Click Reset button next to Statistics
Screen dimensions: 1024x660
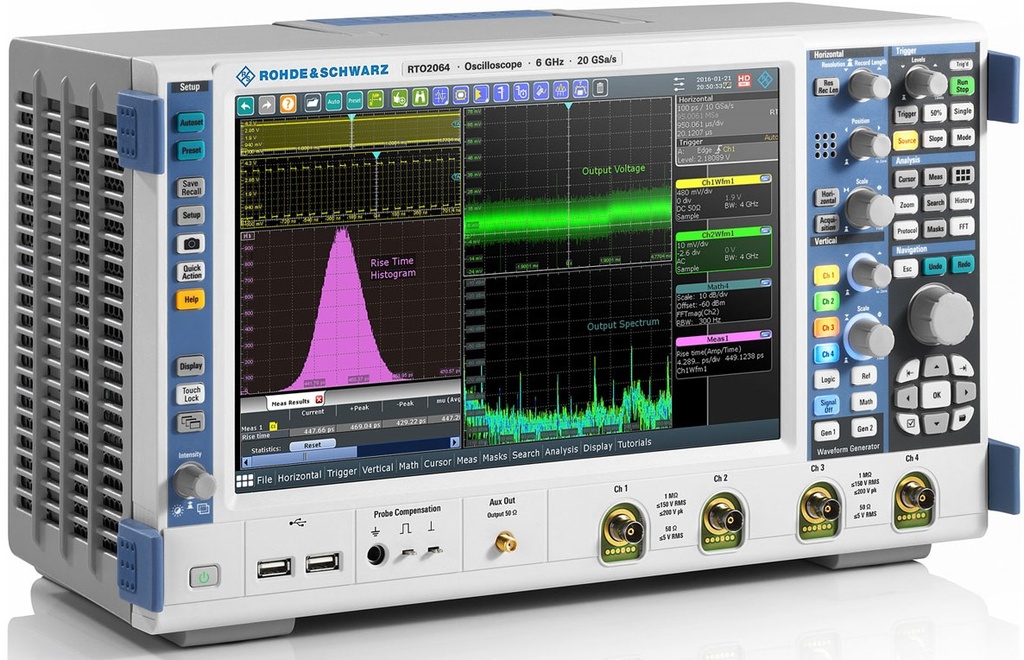click(x=312, y=445)
